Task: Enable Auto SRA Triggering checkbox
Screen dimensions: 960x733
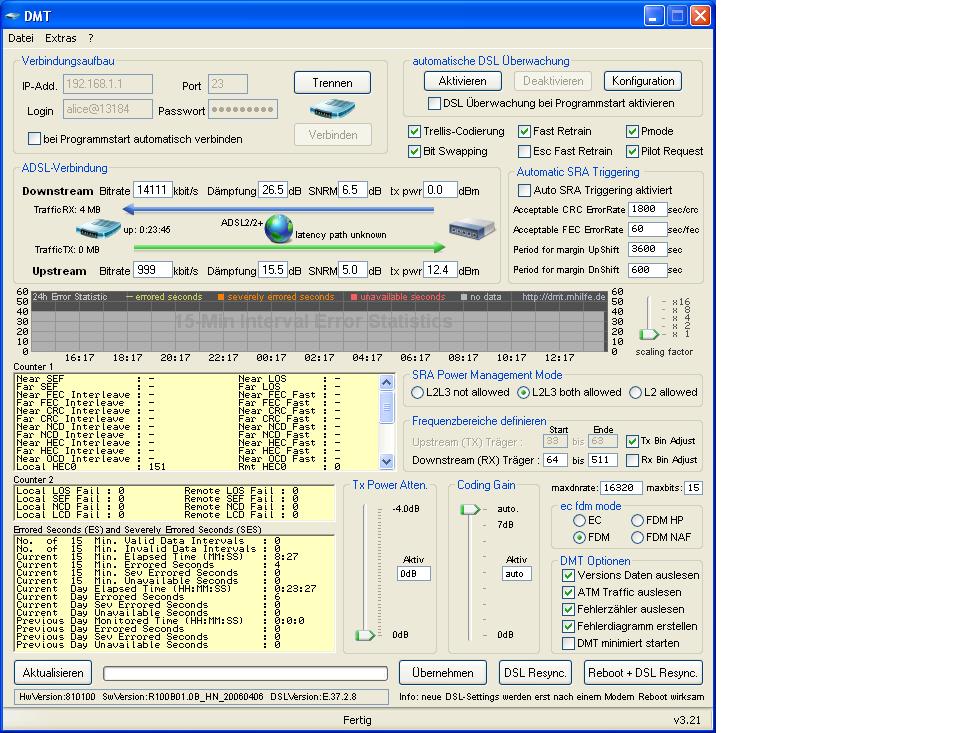Action: pyautogui.click(x=524, y=190)
